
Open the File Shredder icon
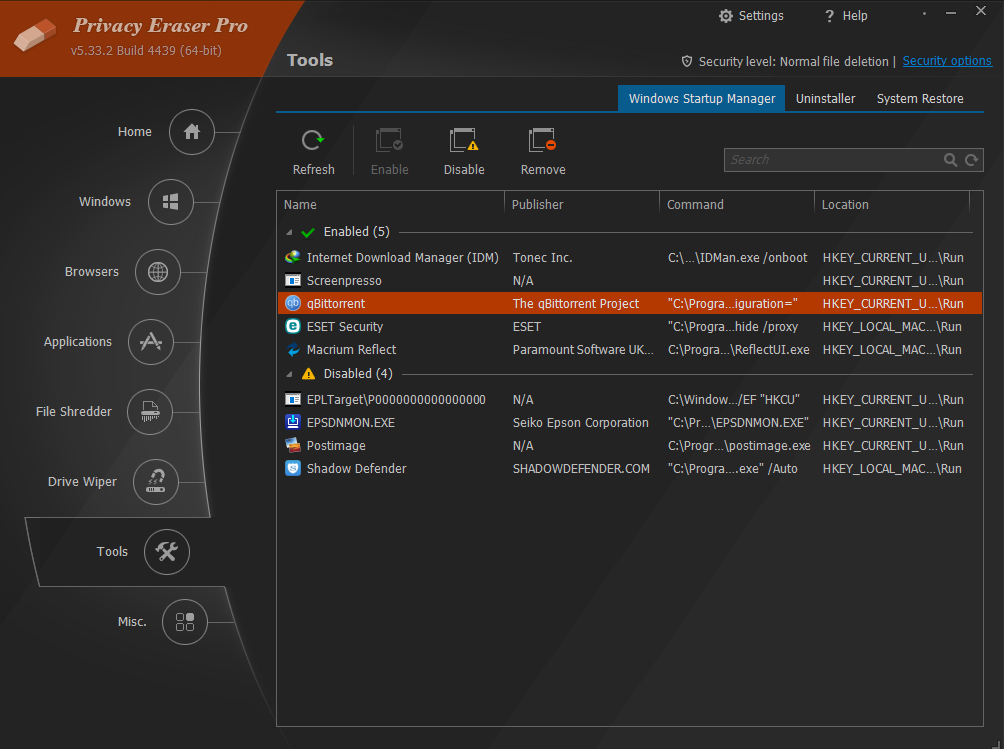tap(150, 412)
